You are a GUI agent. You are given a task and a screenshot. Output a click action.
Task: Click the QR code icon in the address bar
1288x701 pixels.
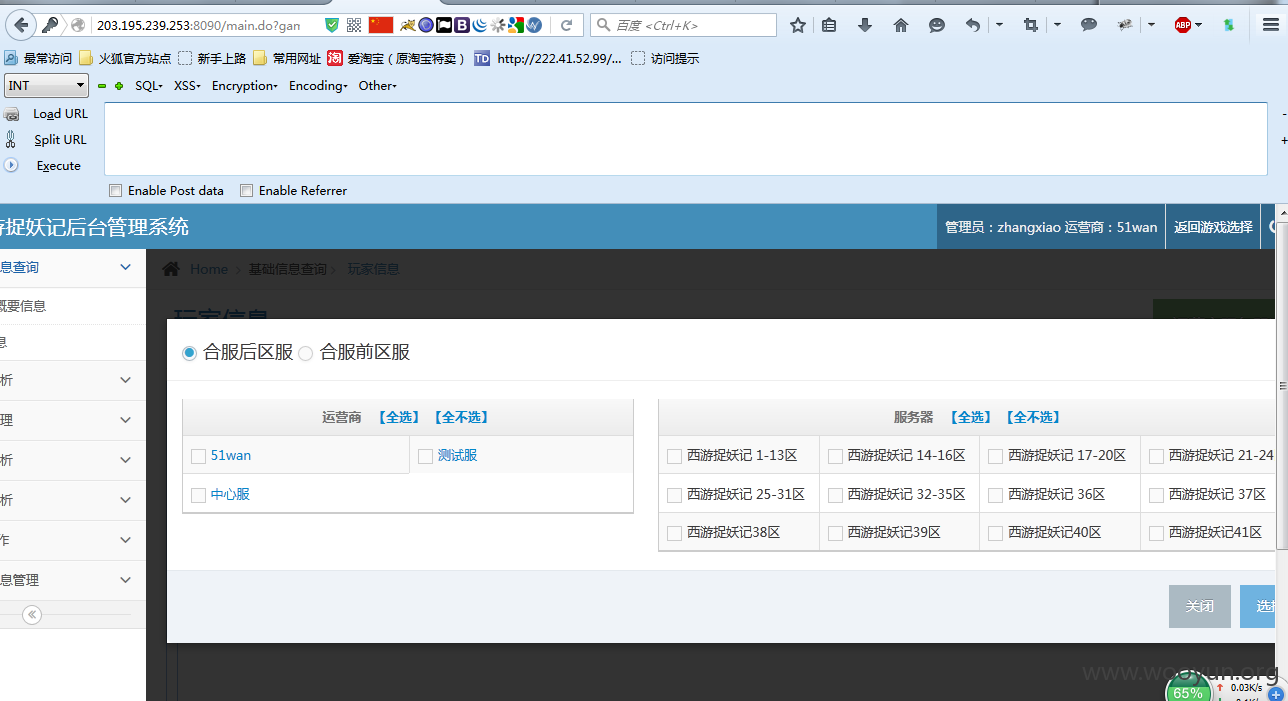354,25
